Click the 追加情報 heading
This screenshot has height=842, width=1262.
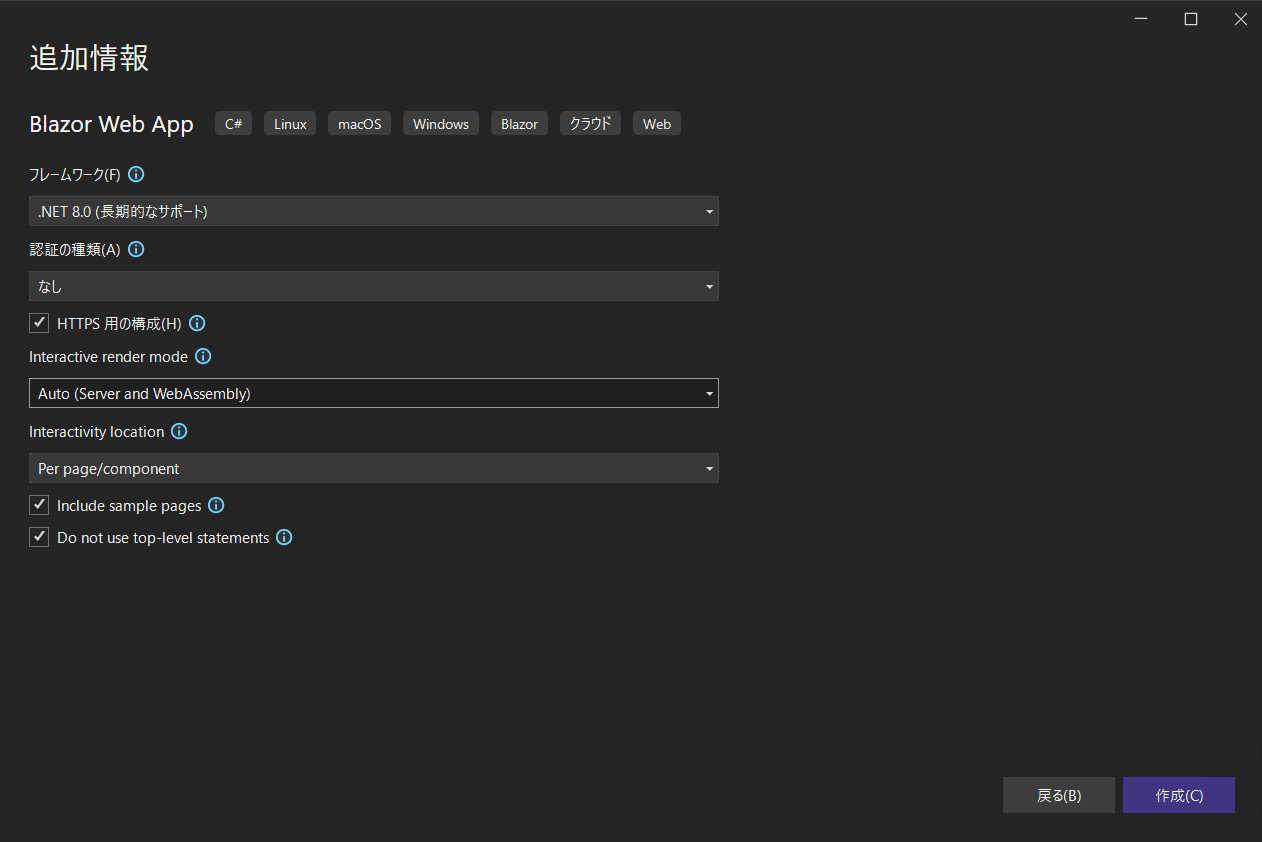89,58
